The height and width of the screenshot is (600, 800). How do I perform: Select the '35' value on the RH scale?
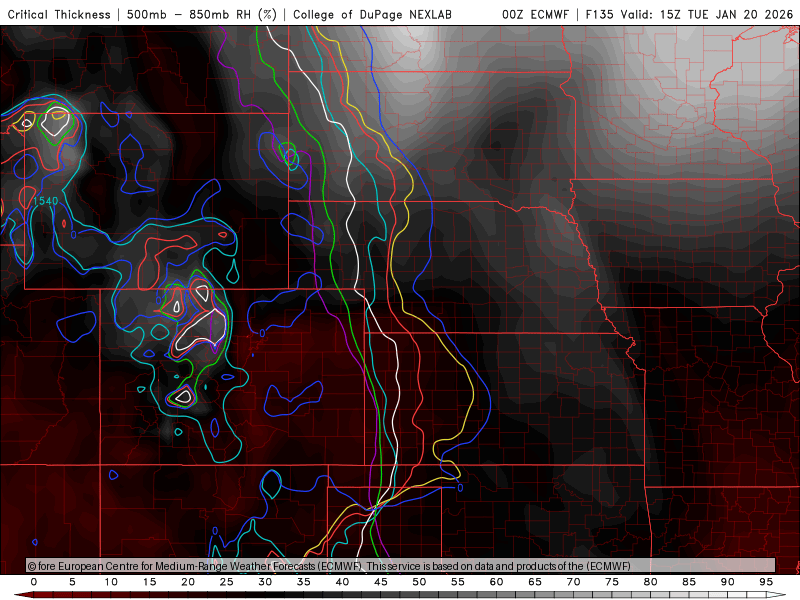[x=304, y=582]
